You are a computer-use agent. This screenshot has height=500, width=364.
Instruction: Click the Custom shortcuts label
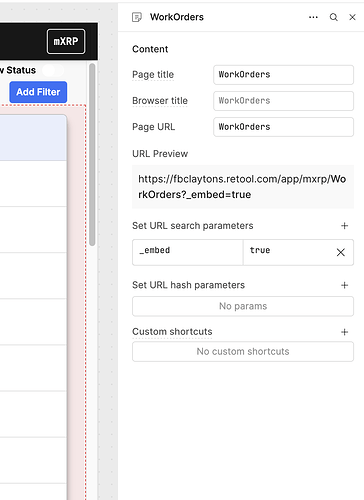(x=172, y=332)
